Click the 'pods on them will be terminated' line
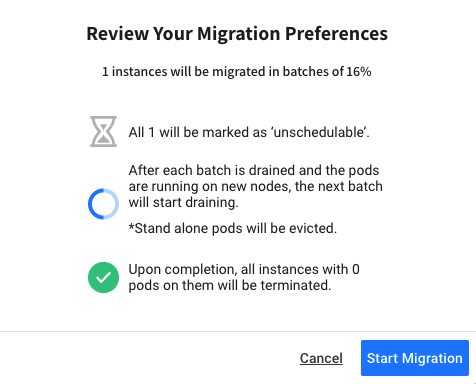 (230, 285)
